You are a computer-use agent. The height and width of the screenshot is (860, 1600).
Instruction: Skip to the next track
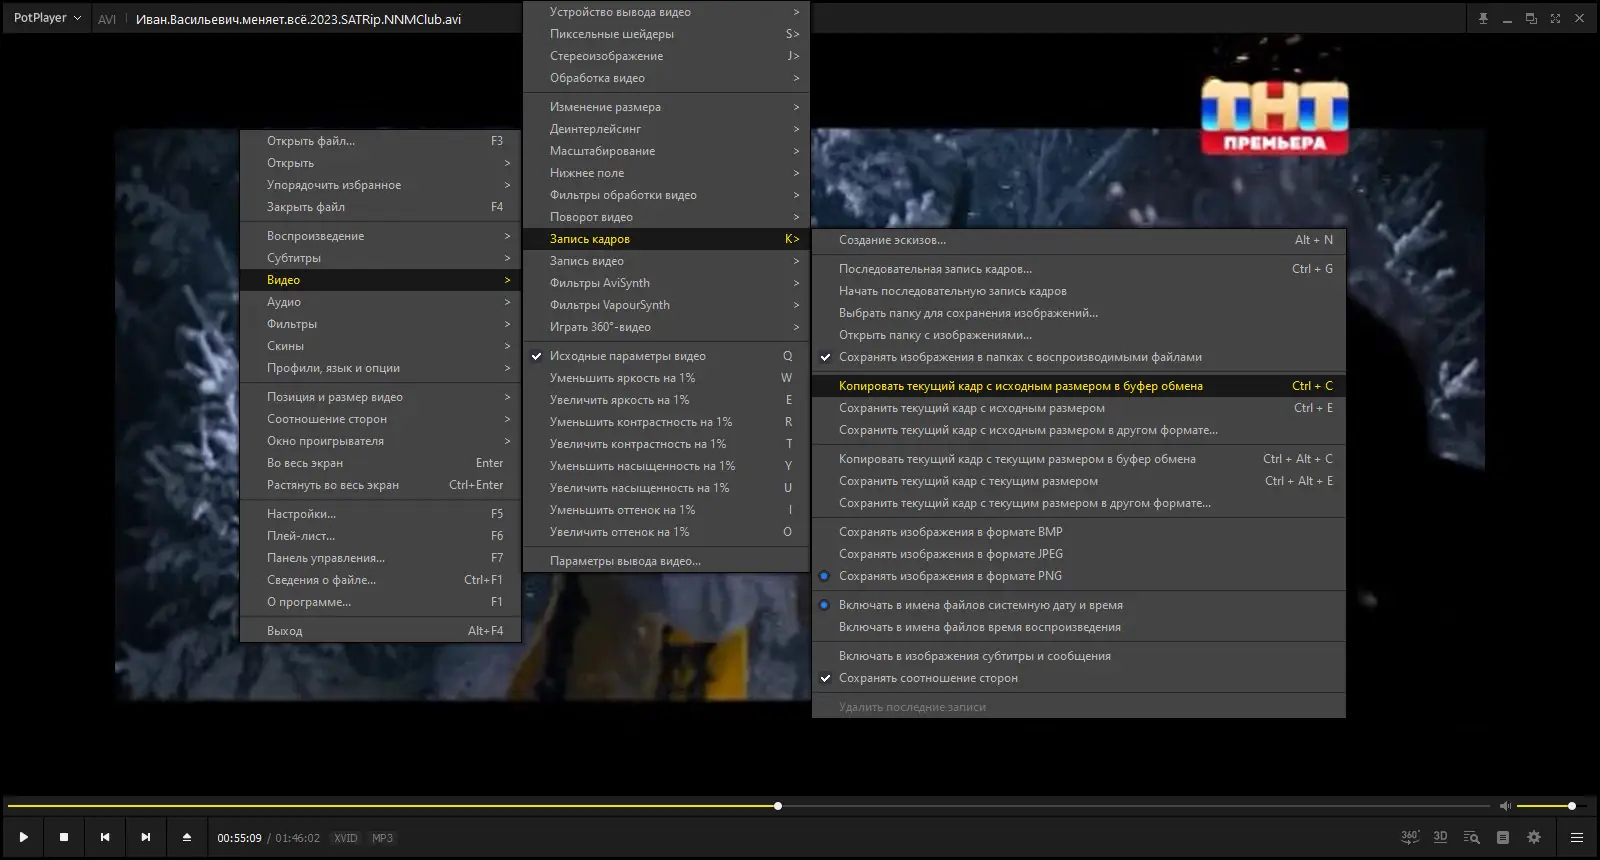pyautogui.click(x=146, y=837)
